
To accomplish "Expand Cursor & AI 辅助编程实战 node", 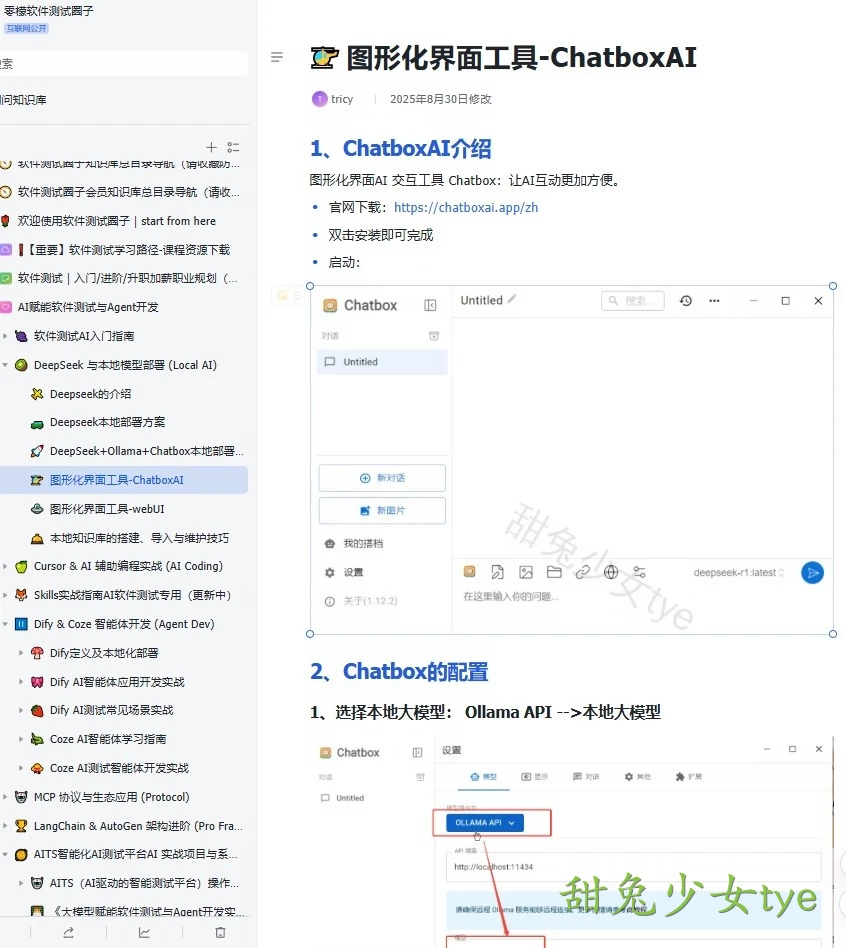I will click(5, 567).
